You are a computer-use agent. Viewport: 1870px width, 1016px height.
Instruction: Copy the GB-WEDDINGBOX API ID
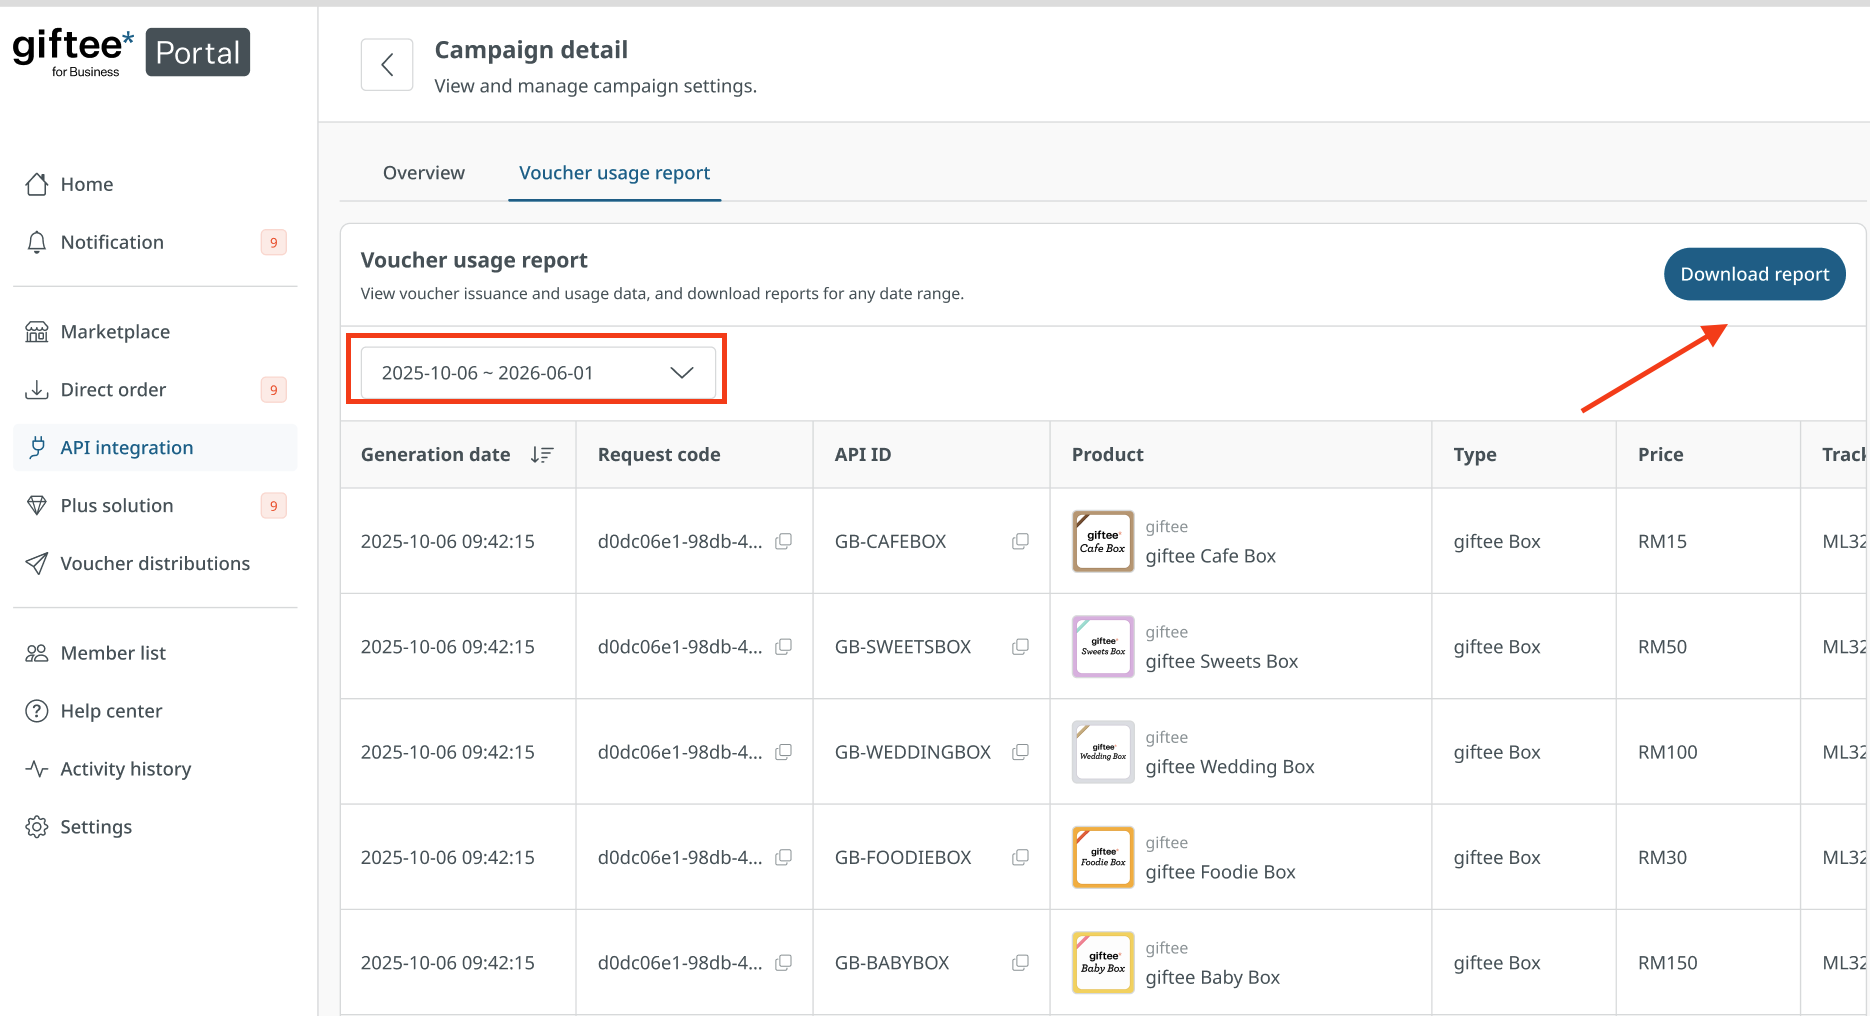pyautogui.click(x=1020, y=752)
